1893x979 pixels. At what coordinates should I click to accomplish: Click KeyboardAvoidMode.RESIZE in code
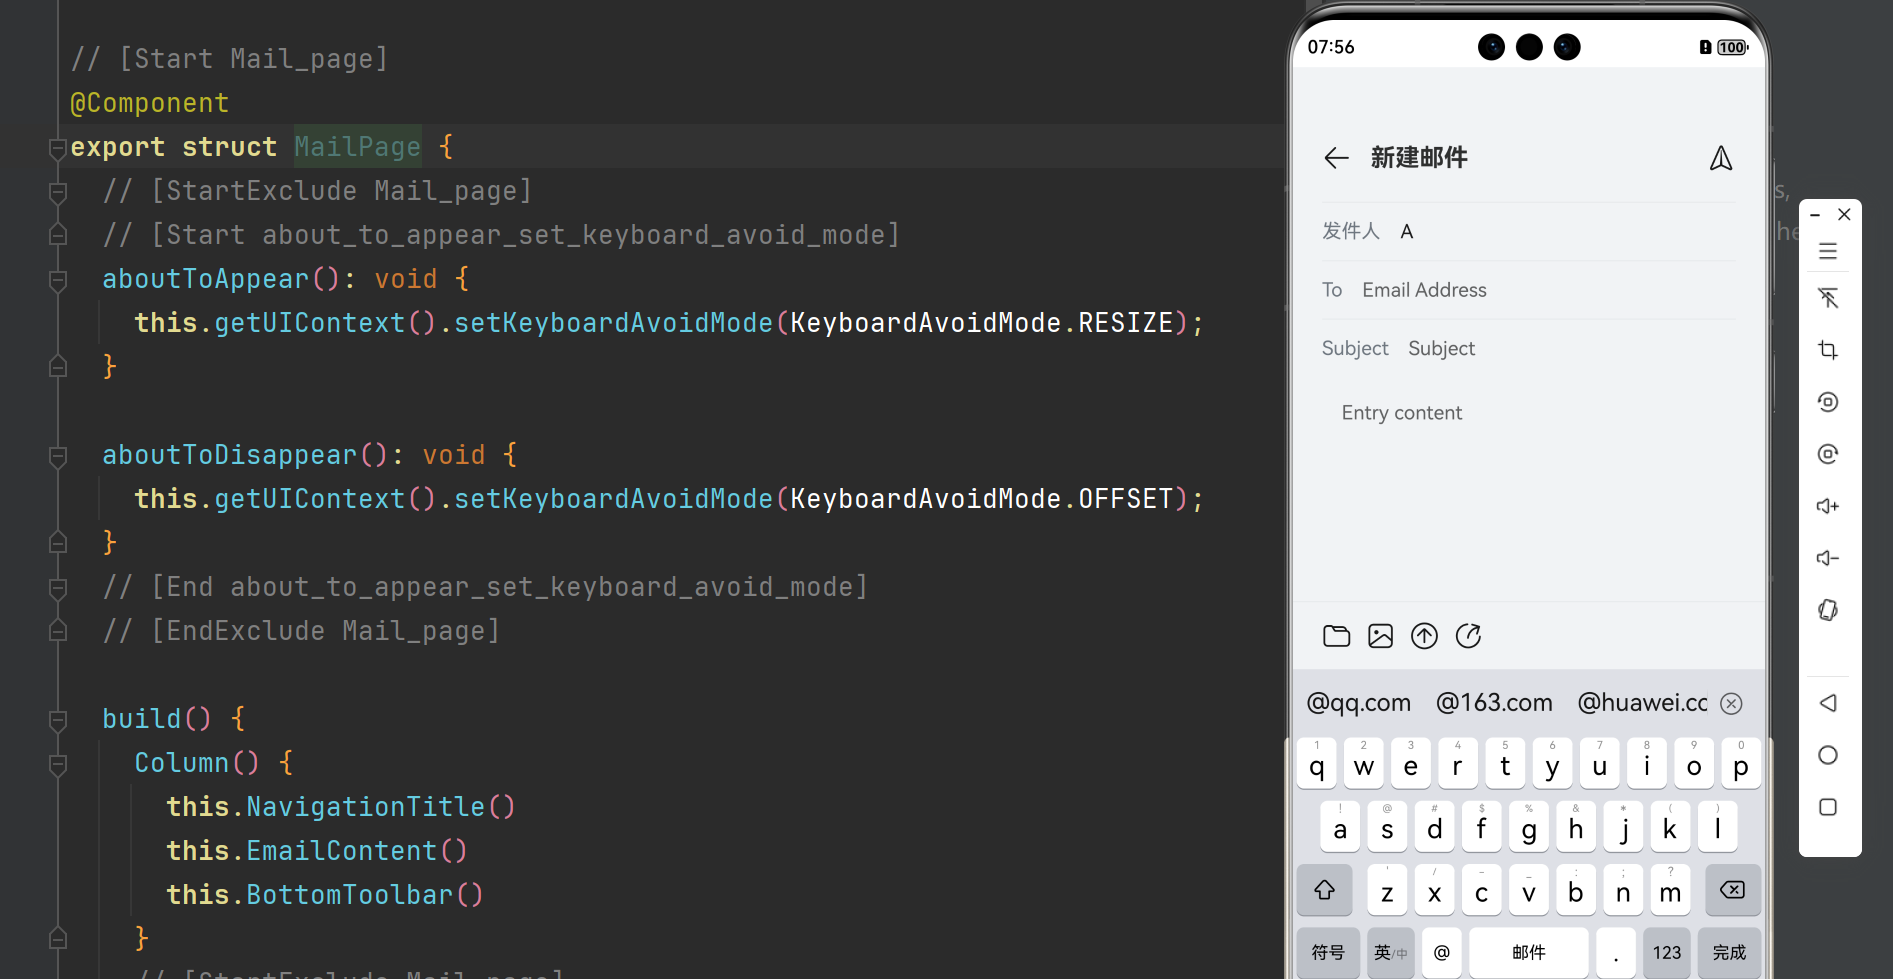tap(982, 323)
